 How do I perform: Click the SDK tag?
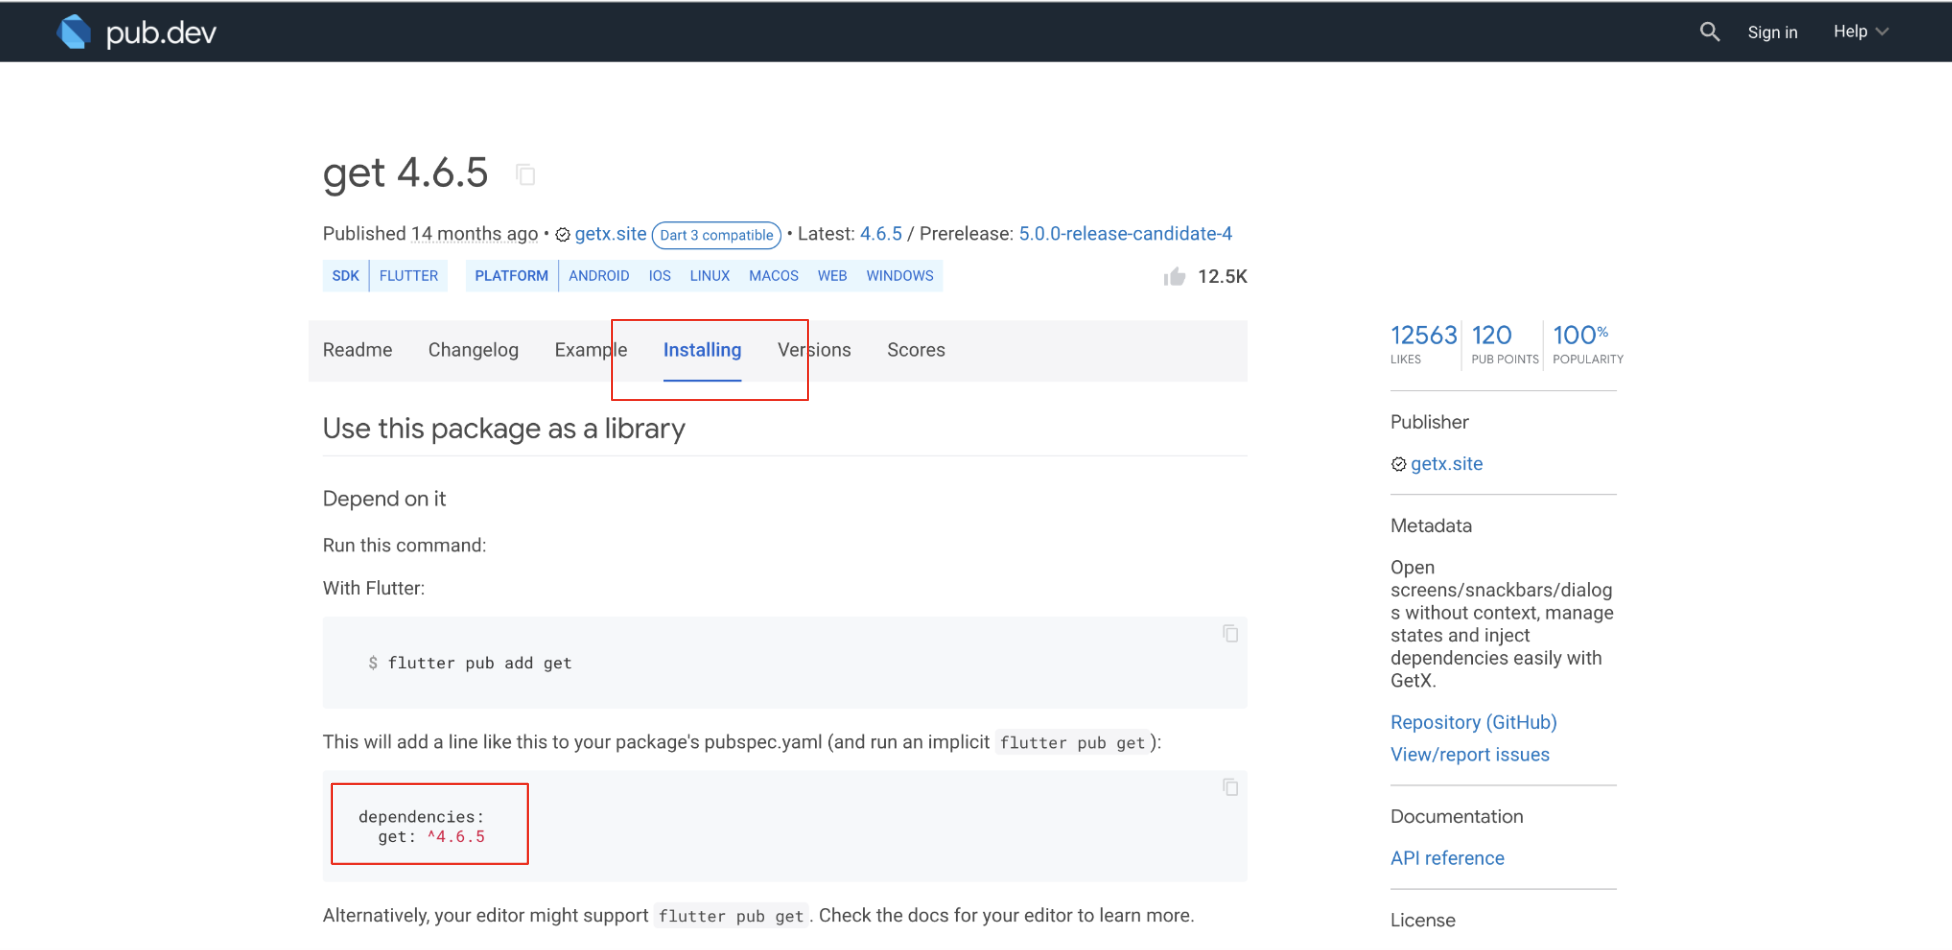[345, 276]
